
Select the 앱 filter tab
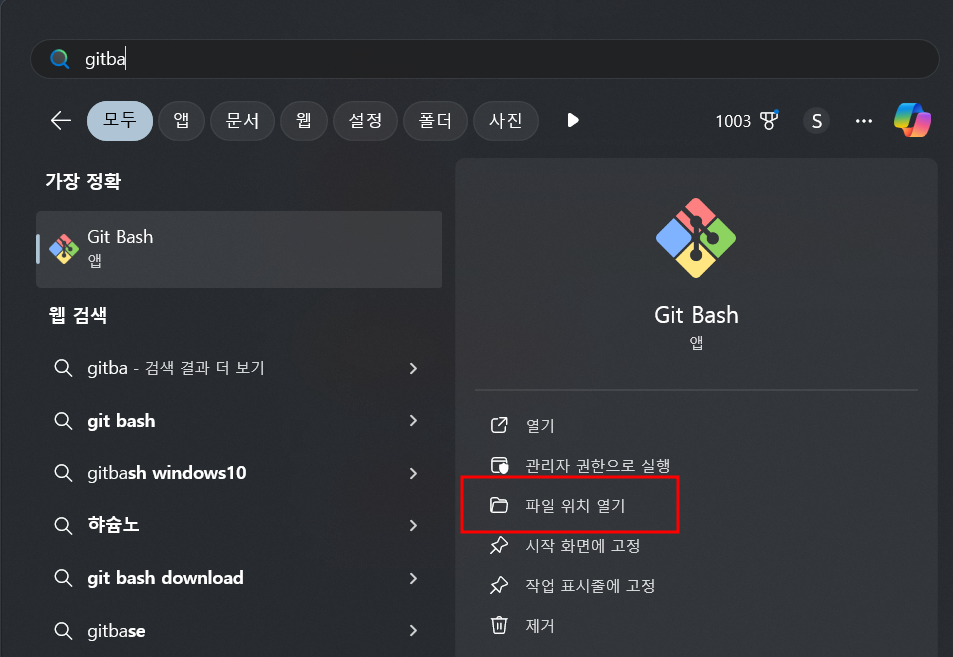click(x=181, y=121)
